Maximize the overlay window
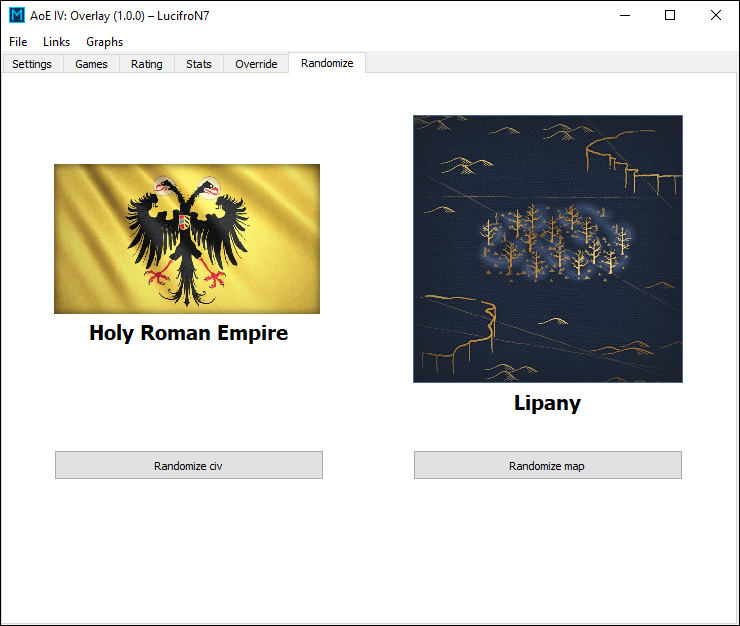The image size is (740, 626). click(x=670, y=15)
